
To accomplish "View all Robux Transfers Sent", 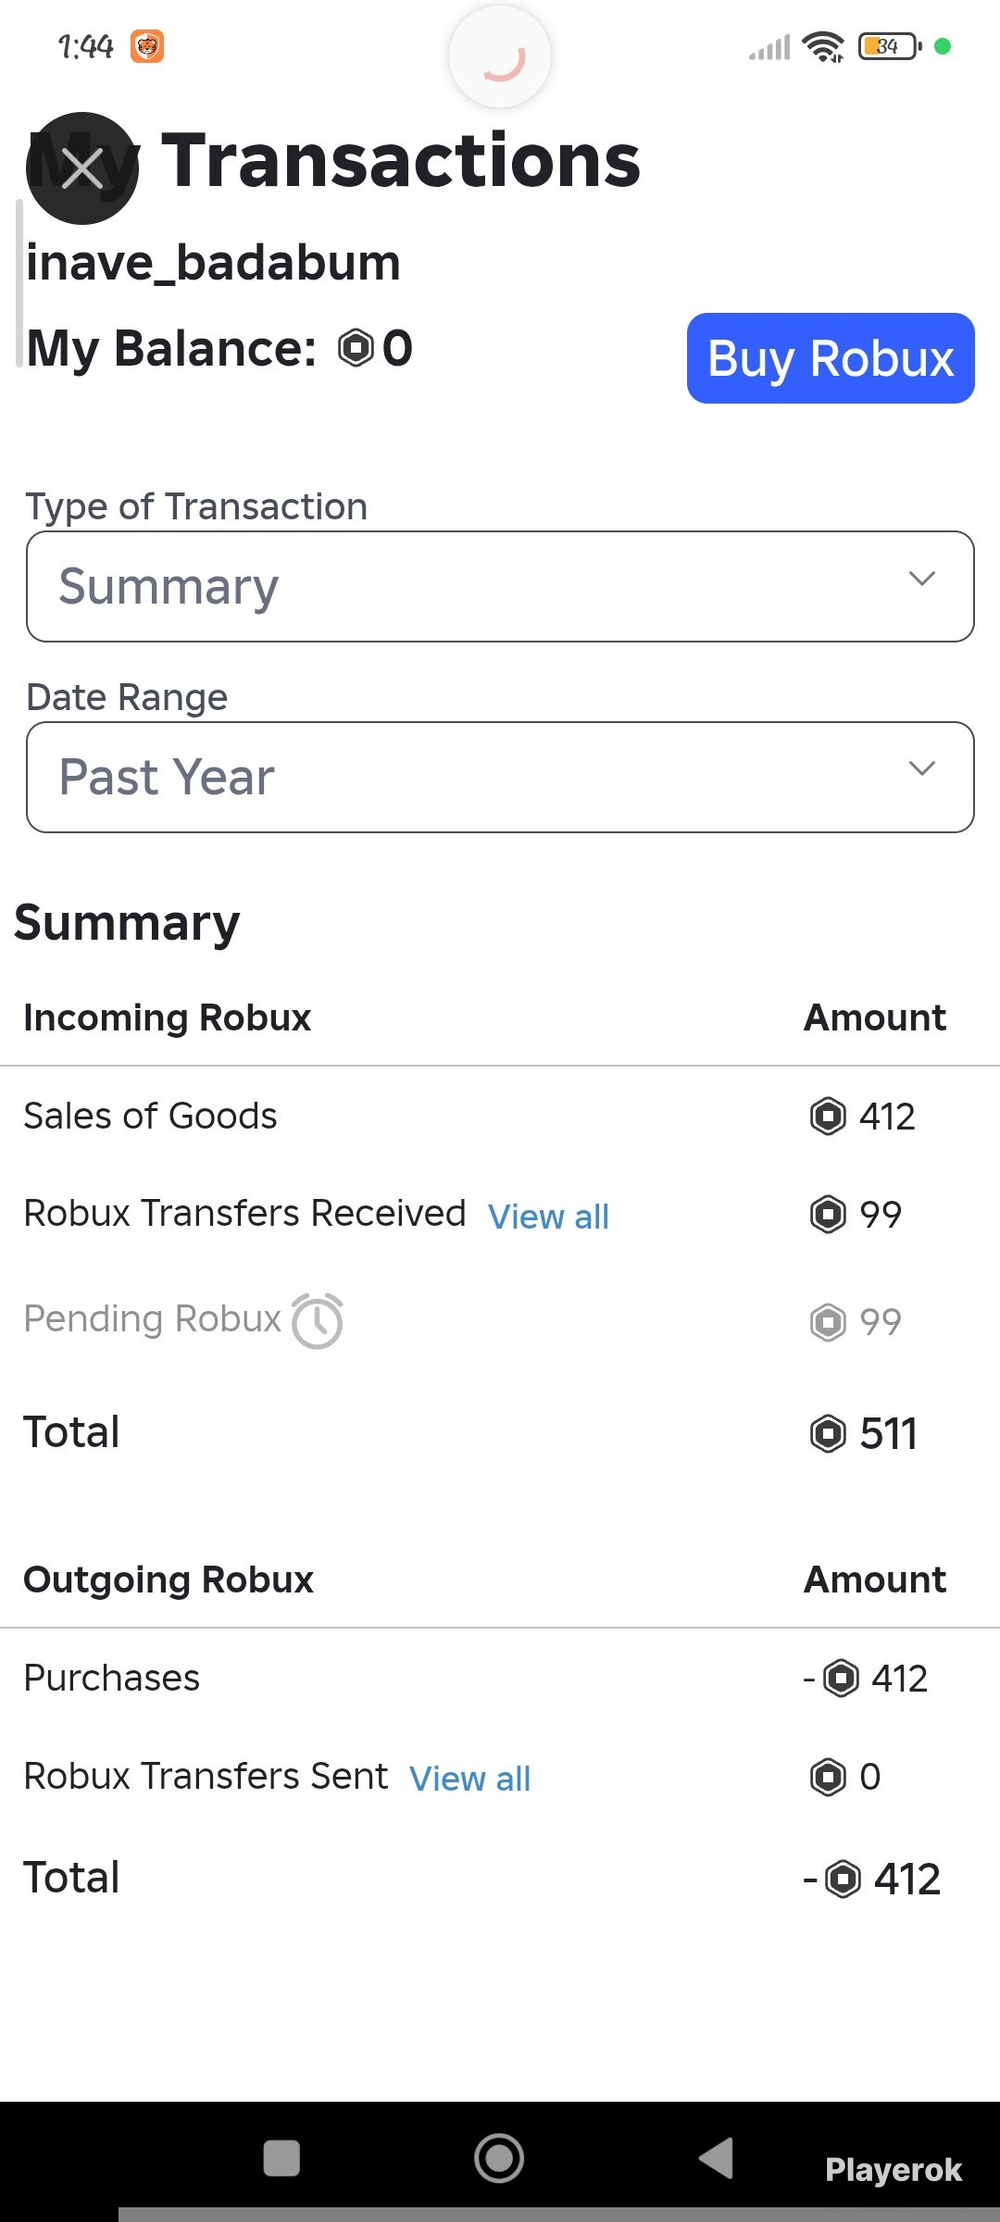I will click(470, 1778).
